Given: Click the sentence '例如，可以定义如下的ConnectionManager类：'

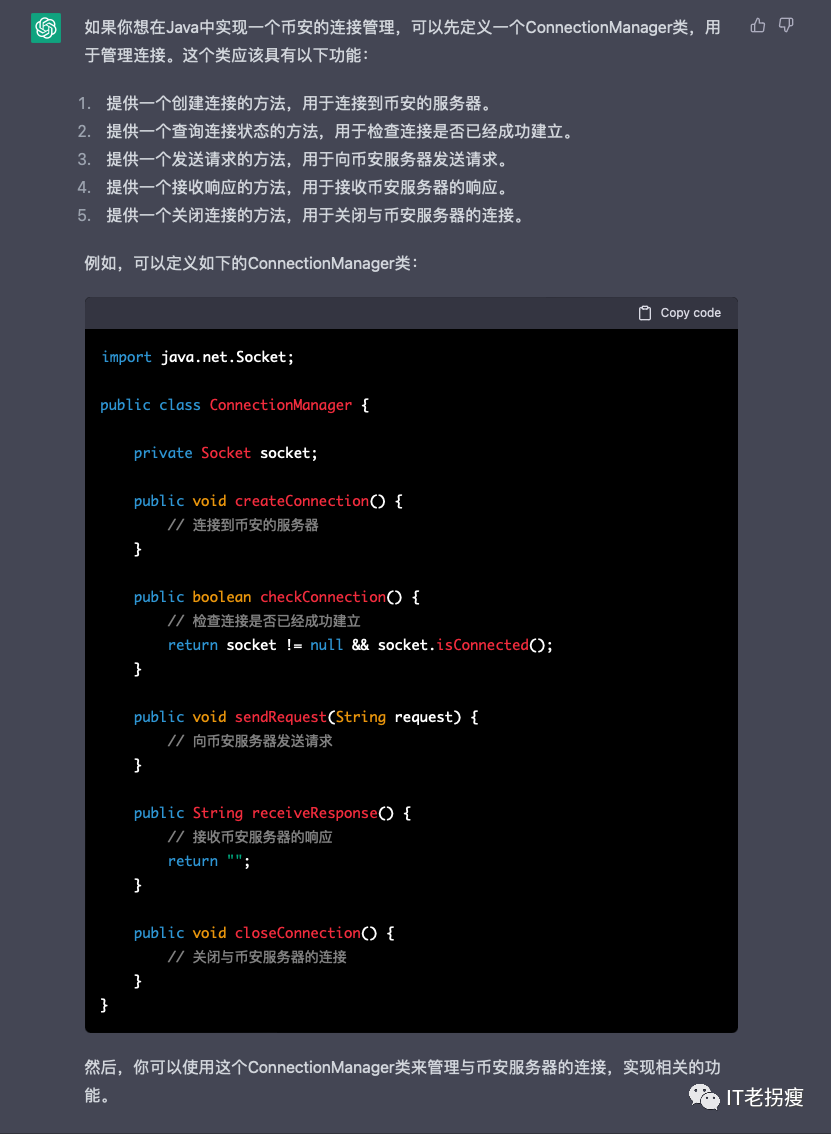Looking at the screenshot, I should click(x=251, y=263).
